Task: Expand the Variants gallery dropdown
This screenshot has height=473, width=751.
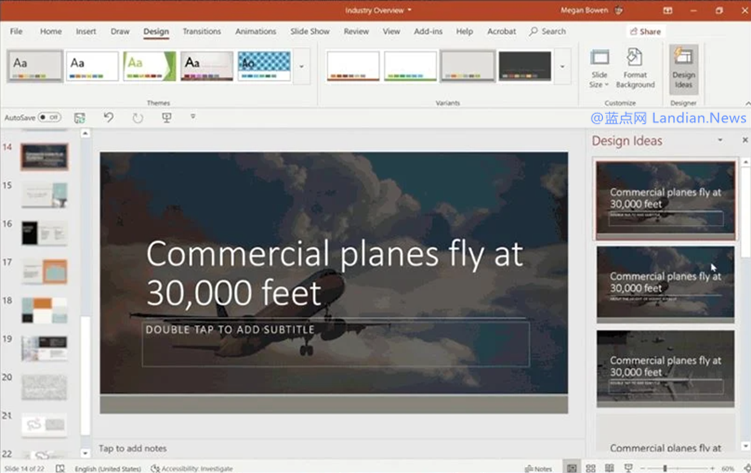Action: tap(563, 66)
